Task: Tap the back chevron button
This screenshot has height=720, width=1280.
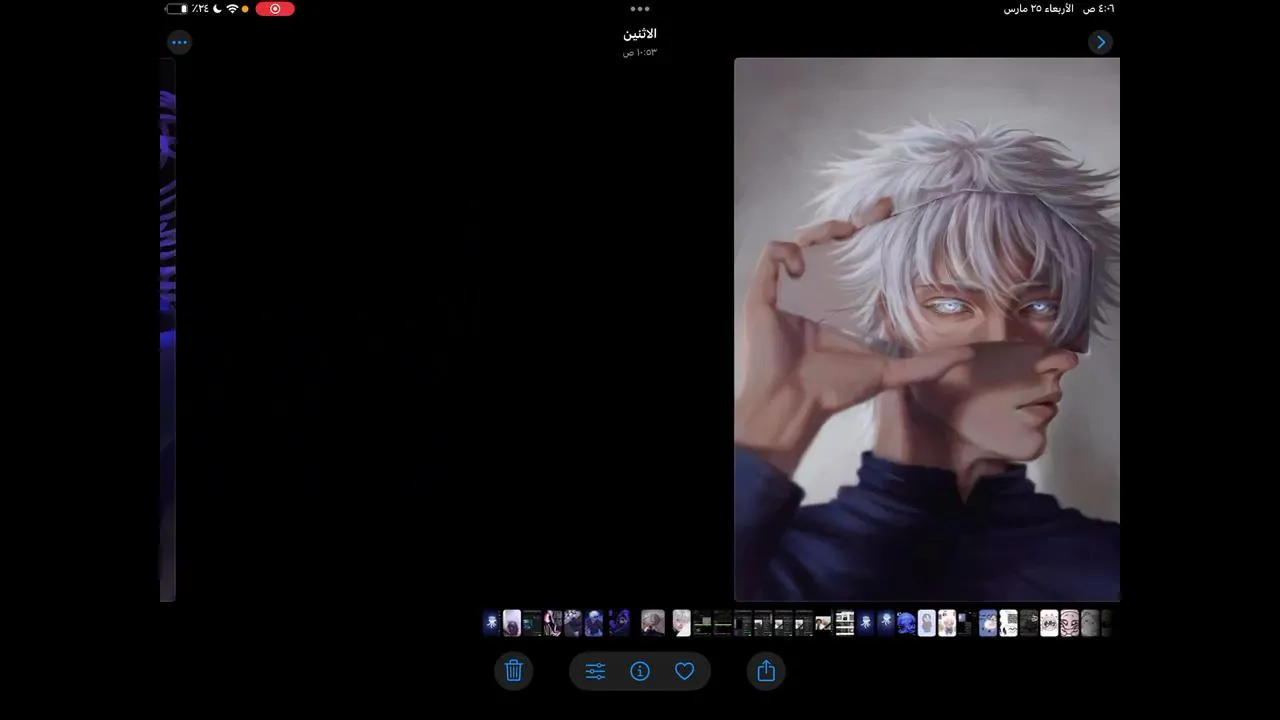Action: (x=1100, y=42)
